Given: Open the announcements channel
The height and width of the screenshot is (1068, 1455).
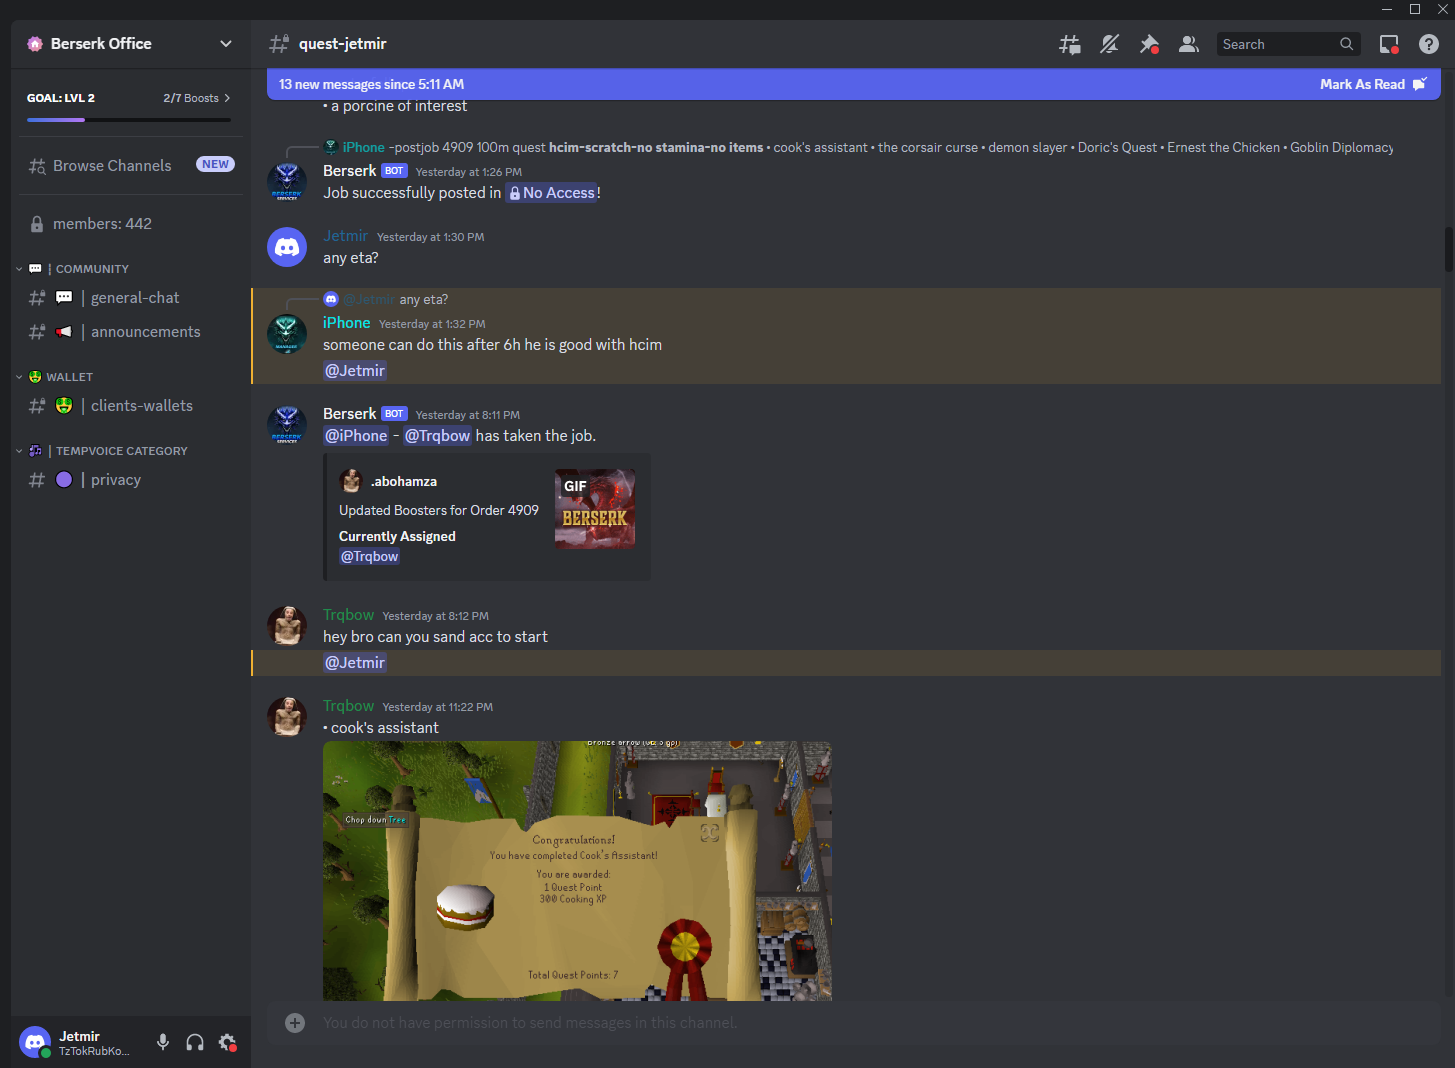Looking at the screenshot, I should click(131, 332).
